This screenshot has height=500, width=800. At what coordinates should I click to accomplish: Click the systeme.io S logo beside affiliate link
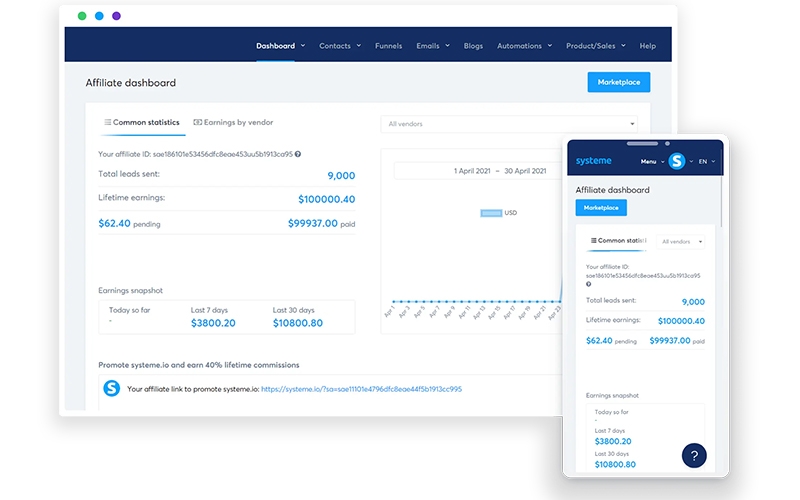click(112, 388)
